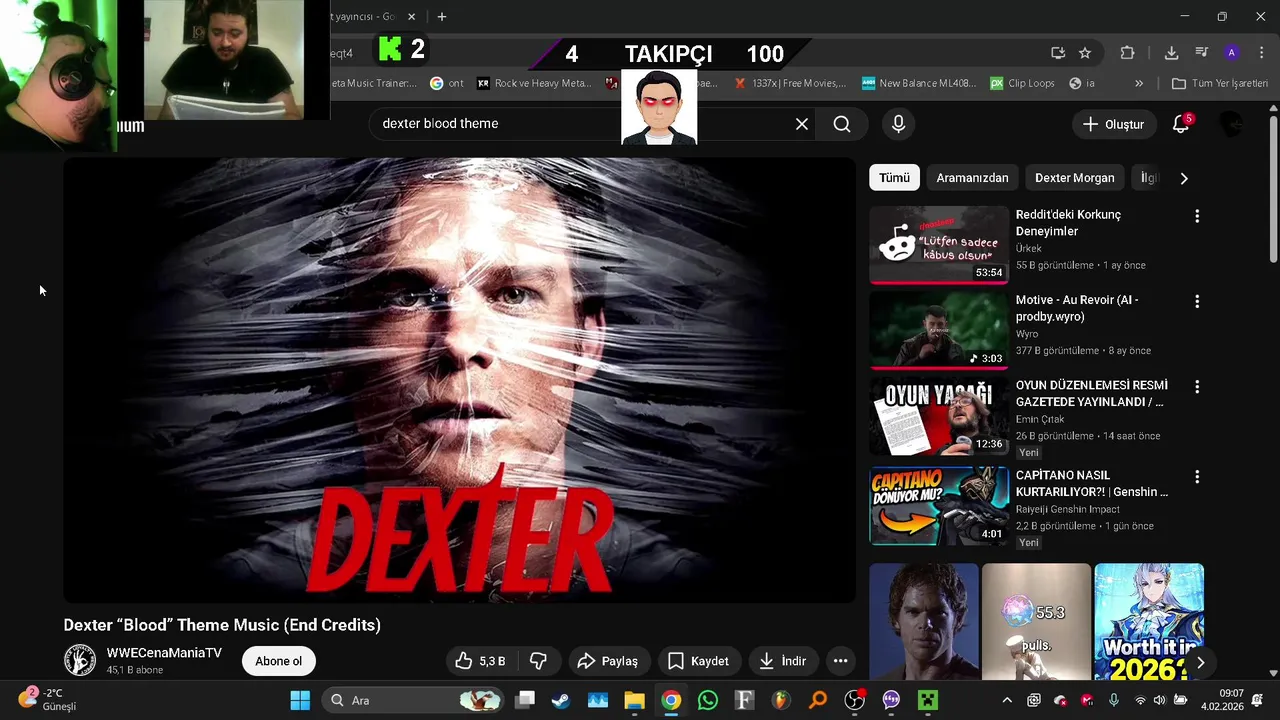Open Steam from taskbar
The height and width of the screenshot is (720, 1280).
(561, 700)
